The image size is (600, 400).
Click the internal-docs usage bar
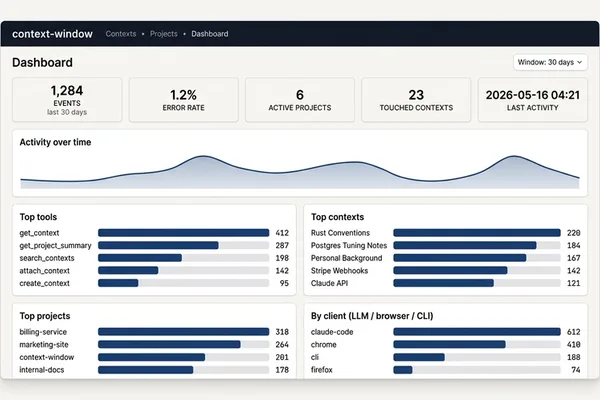click(x=183, y=370)
